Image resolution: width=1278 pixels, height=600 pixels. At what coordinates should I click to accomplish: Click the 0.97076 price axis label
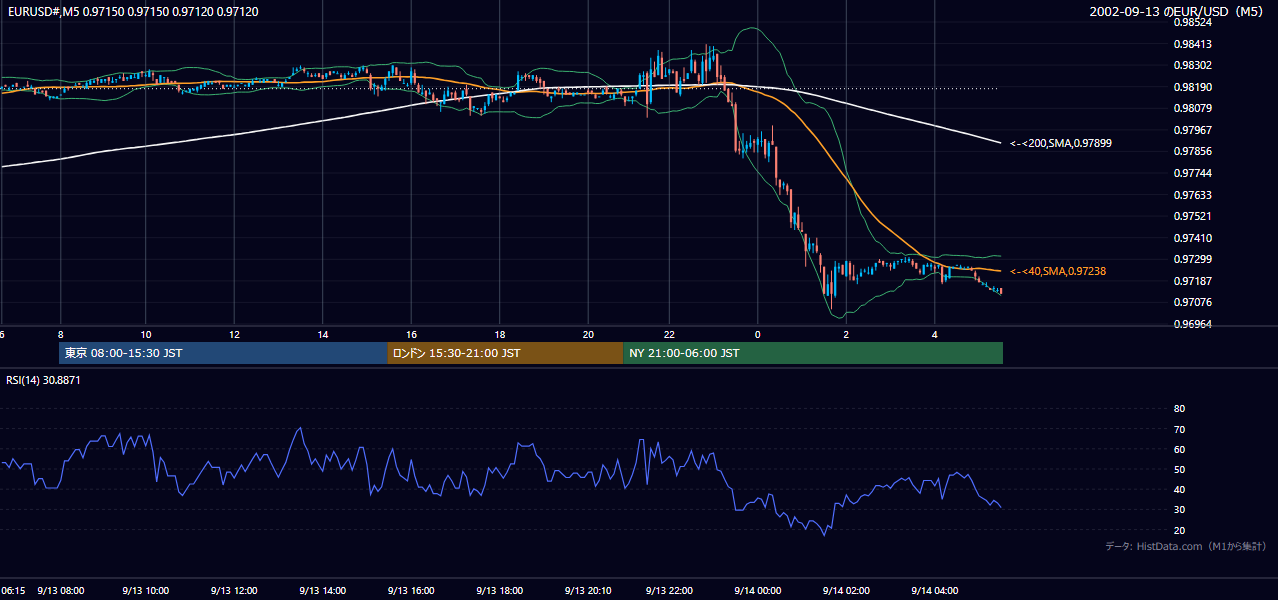tap(1193, 302)
